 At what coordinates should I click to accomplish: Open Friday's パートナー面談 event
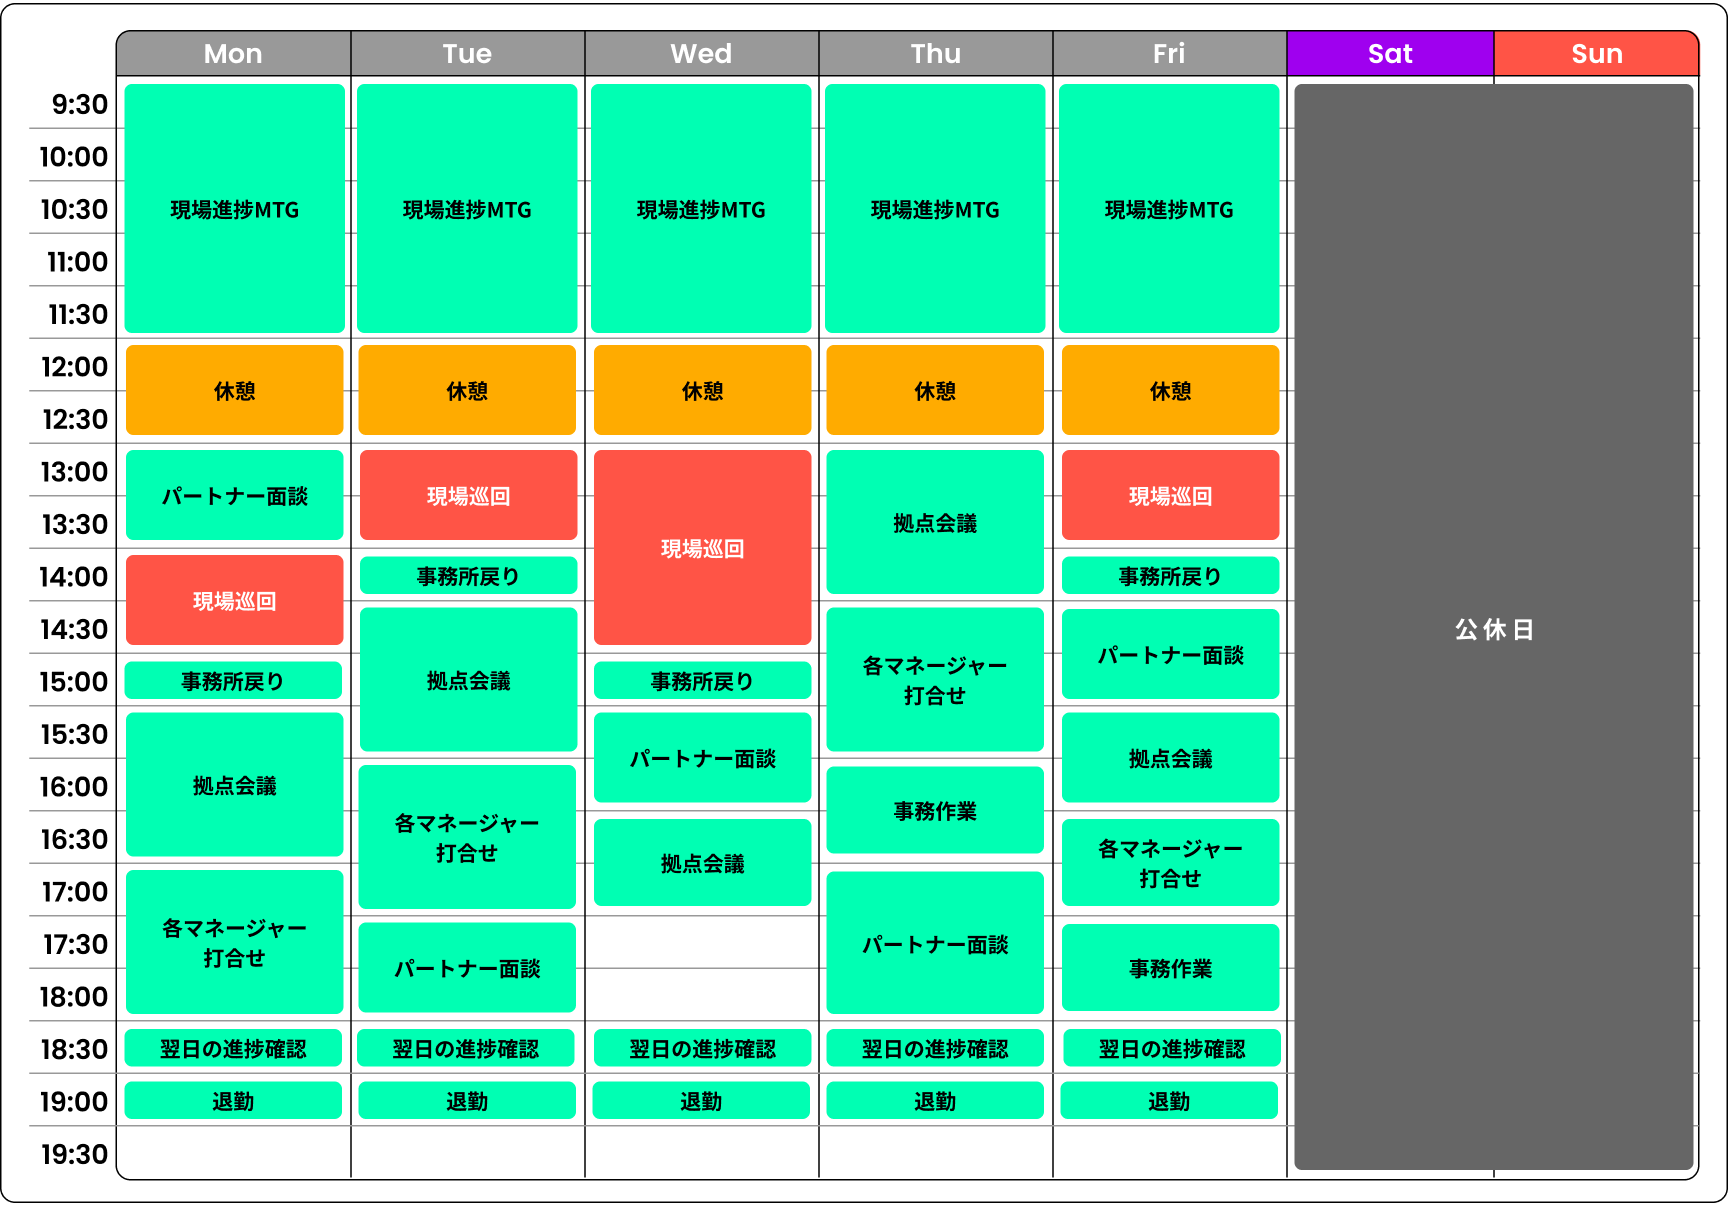1170,654
